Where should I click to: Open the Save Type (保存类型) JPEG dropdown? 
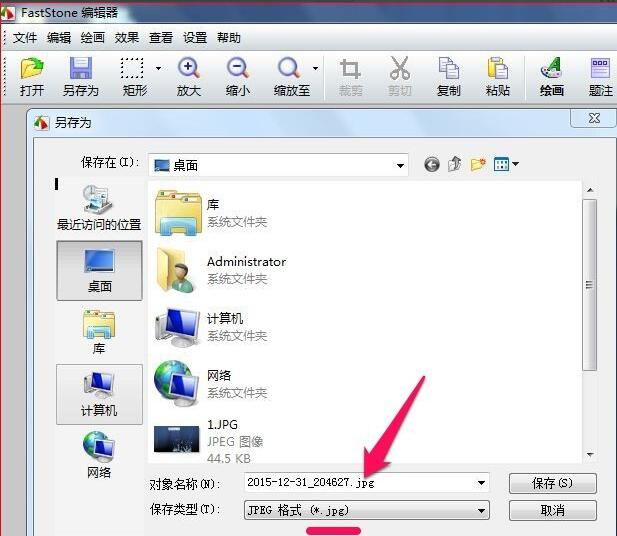(x=367, y=510)
